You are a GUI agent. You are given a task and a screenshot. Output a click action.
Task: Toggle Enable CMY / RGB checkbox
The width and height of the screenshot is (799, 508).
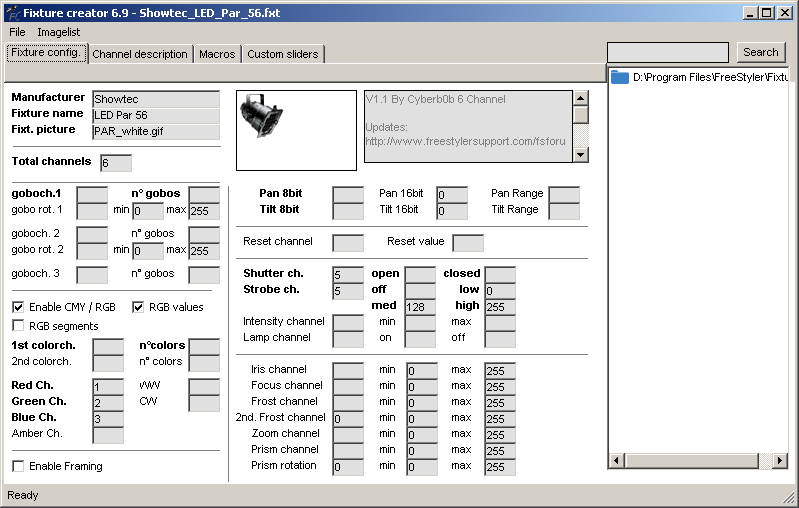click(18, 307)
